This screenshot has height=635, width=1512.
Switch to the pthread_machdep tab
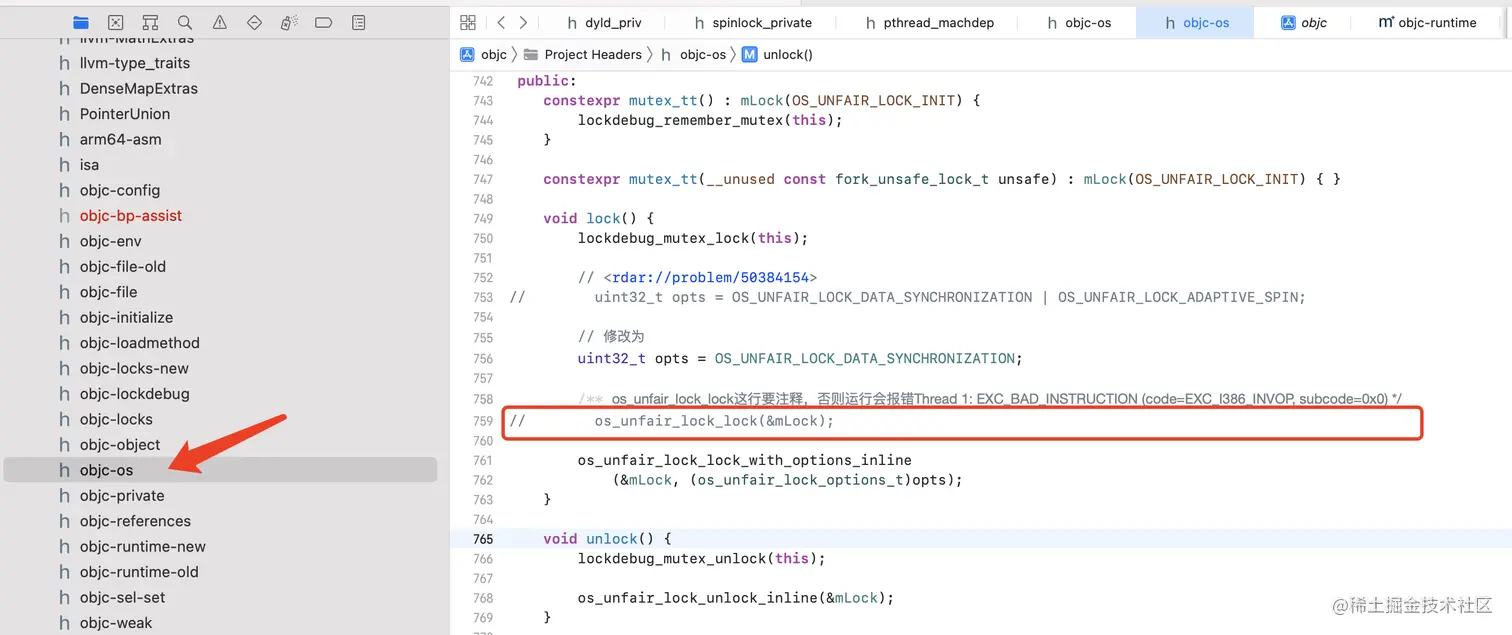[x=929, y=22]
